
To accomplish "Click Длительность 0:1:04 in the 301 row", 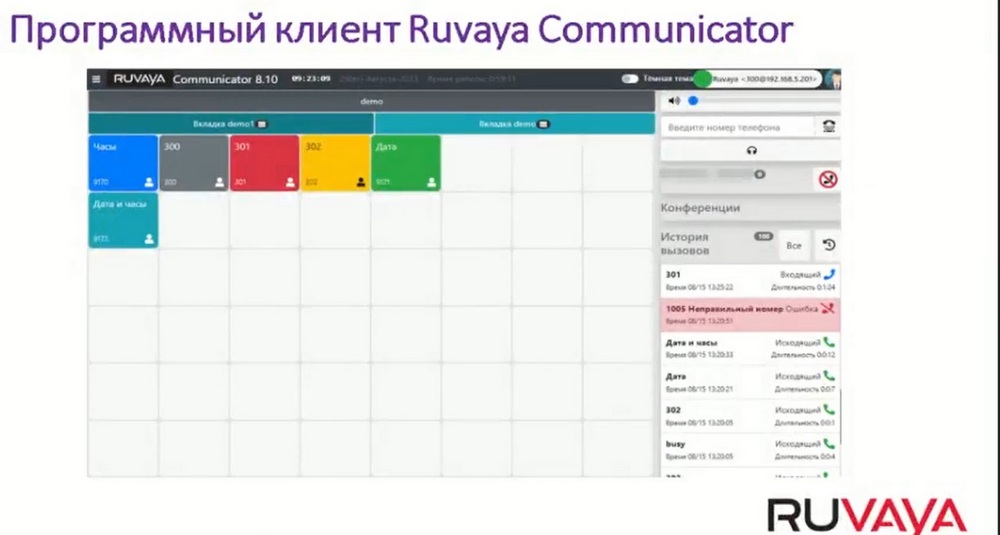I will click(x=803, y=288).
